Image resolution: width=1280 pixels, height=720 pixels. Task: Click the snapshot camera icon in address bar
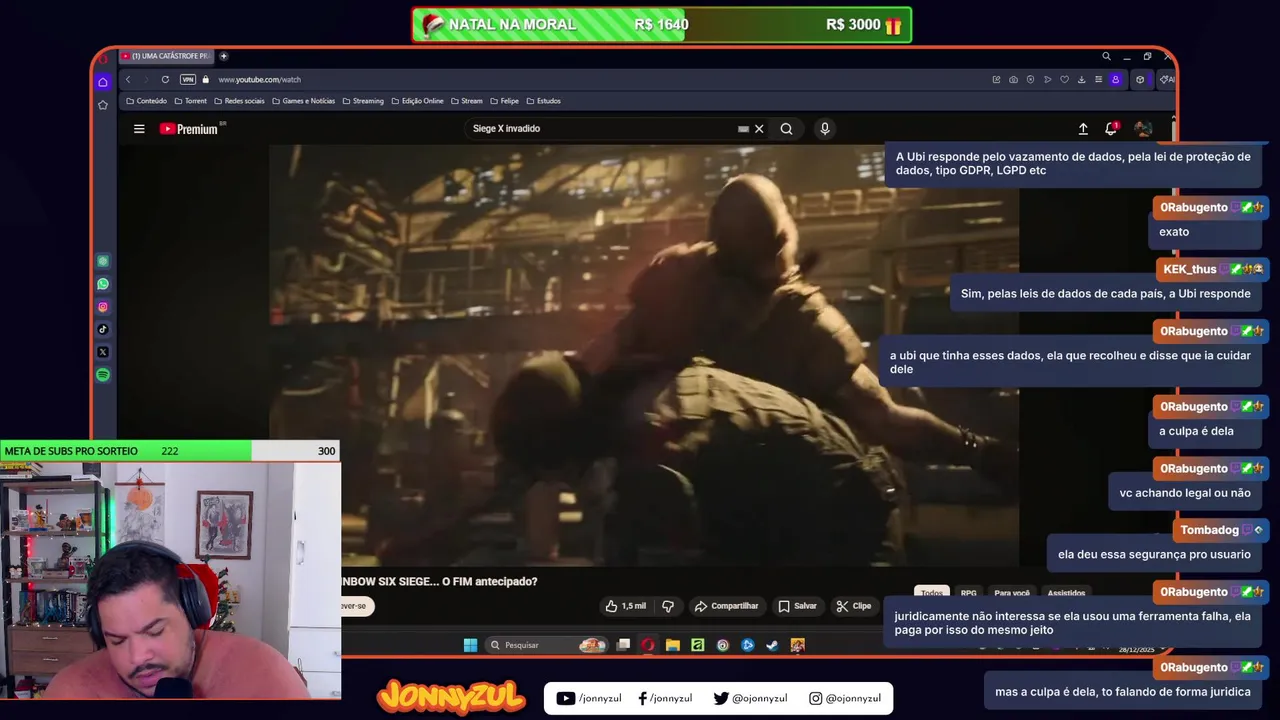(x=1013, y=79)
